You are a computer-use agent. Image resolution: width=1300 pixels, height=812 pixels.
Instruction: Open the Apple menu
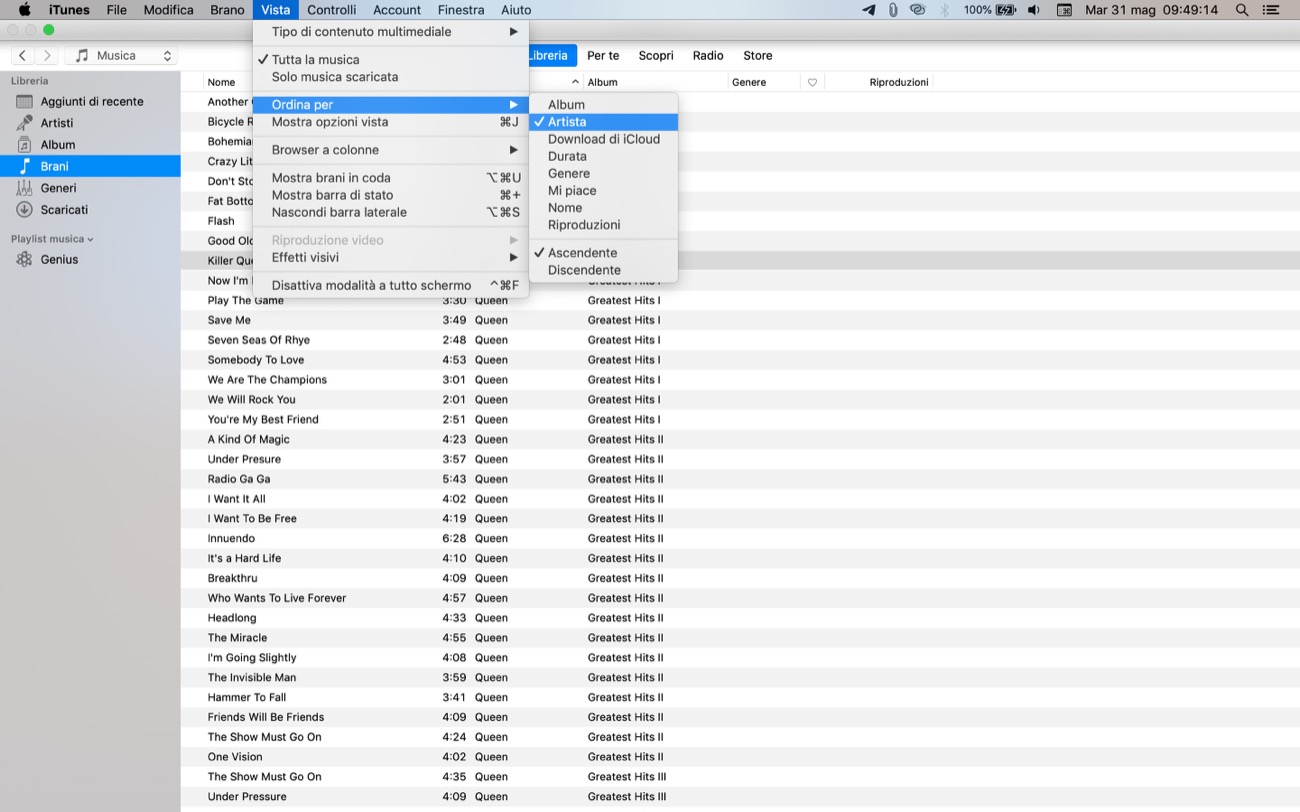[24, 10]
